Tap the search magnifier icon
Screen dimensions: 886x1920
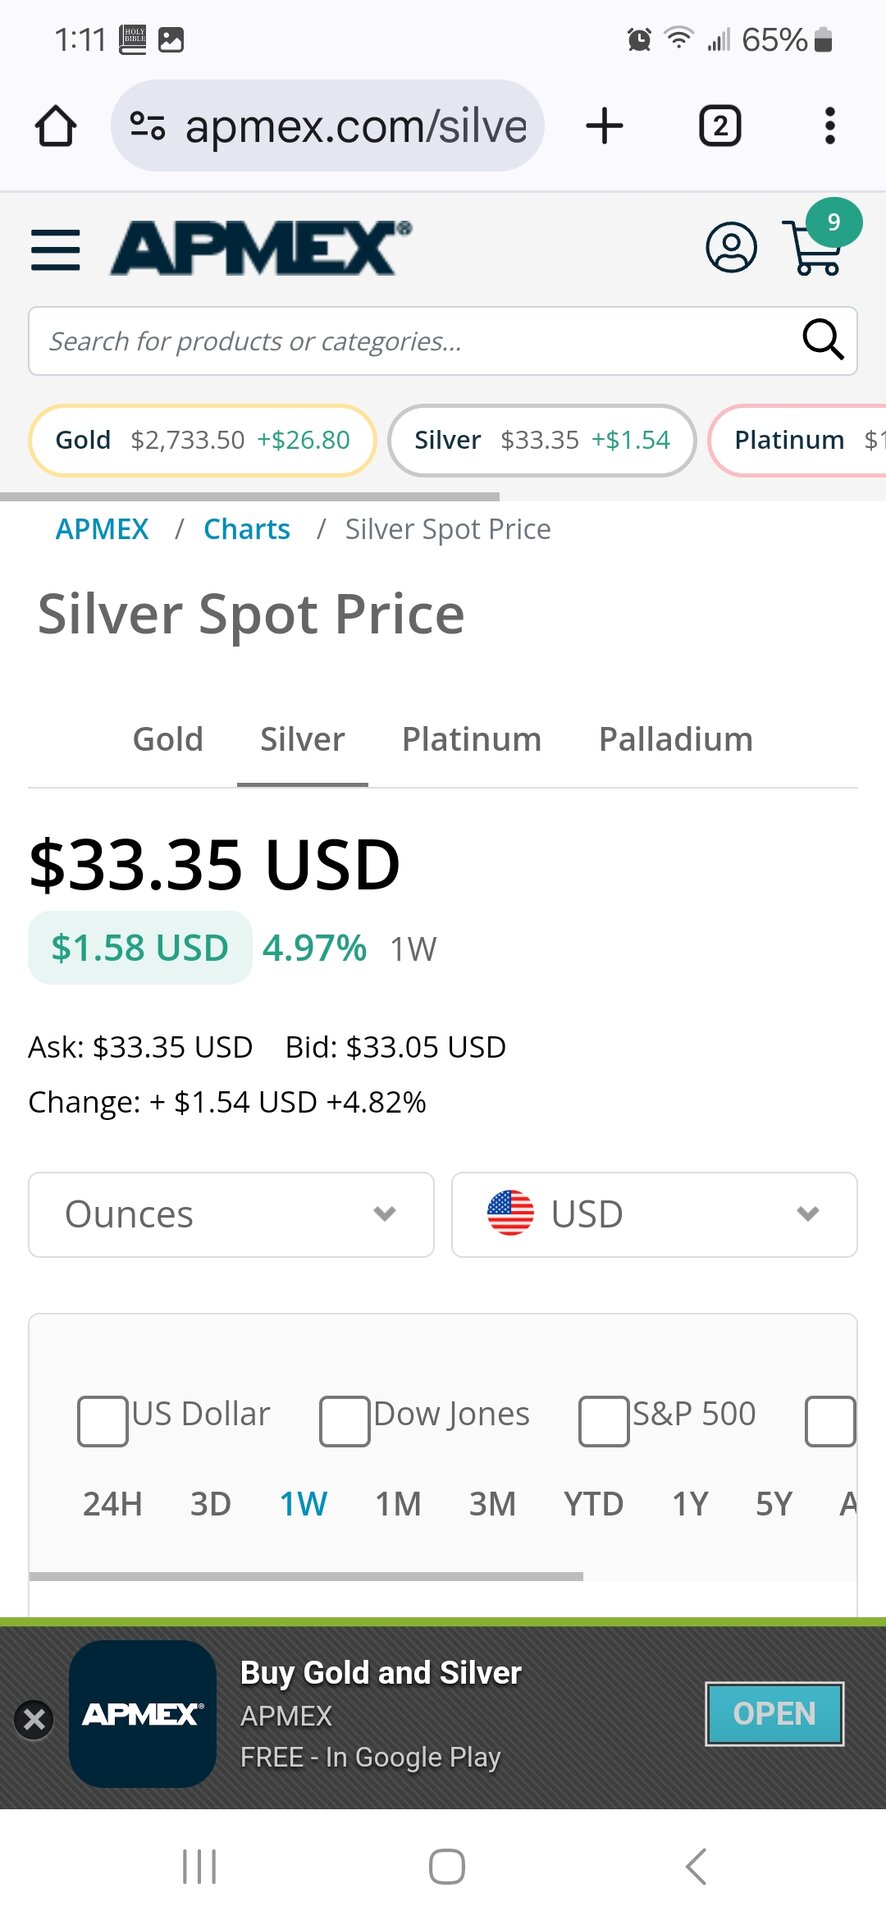pos(822,340)
